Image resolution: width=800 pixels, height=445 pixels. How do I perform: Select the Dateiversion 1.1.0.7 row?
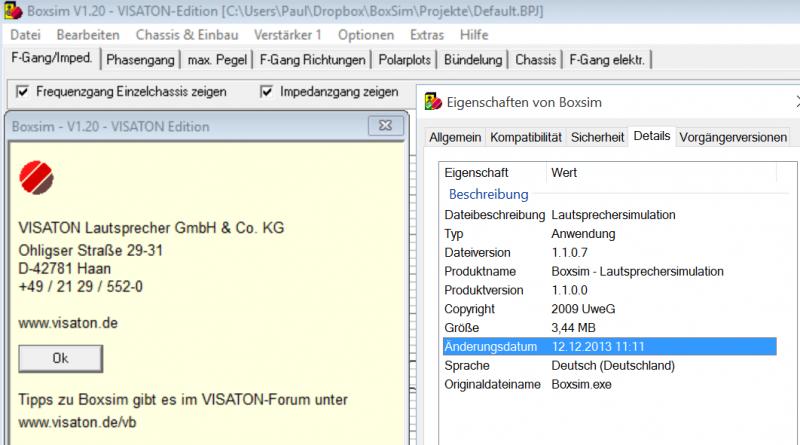tap(610, 253)
